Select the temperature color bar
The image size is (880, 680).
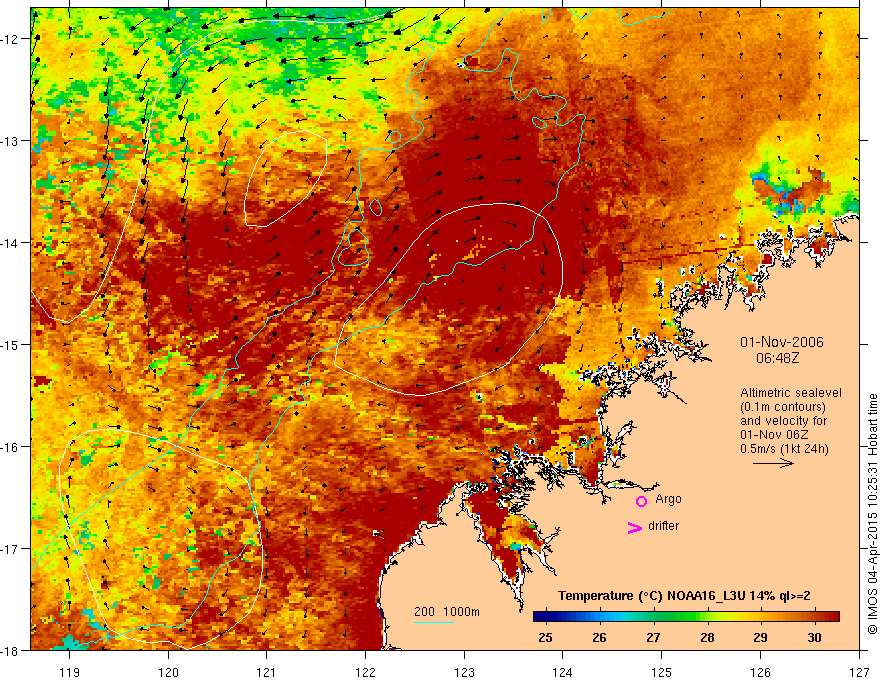coord(686,617)
